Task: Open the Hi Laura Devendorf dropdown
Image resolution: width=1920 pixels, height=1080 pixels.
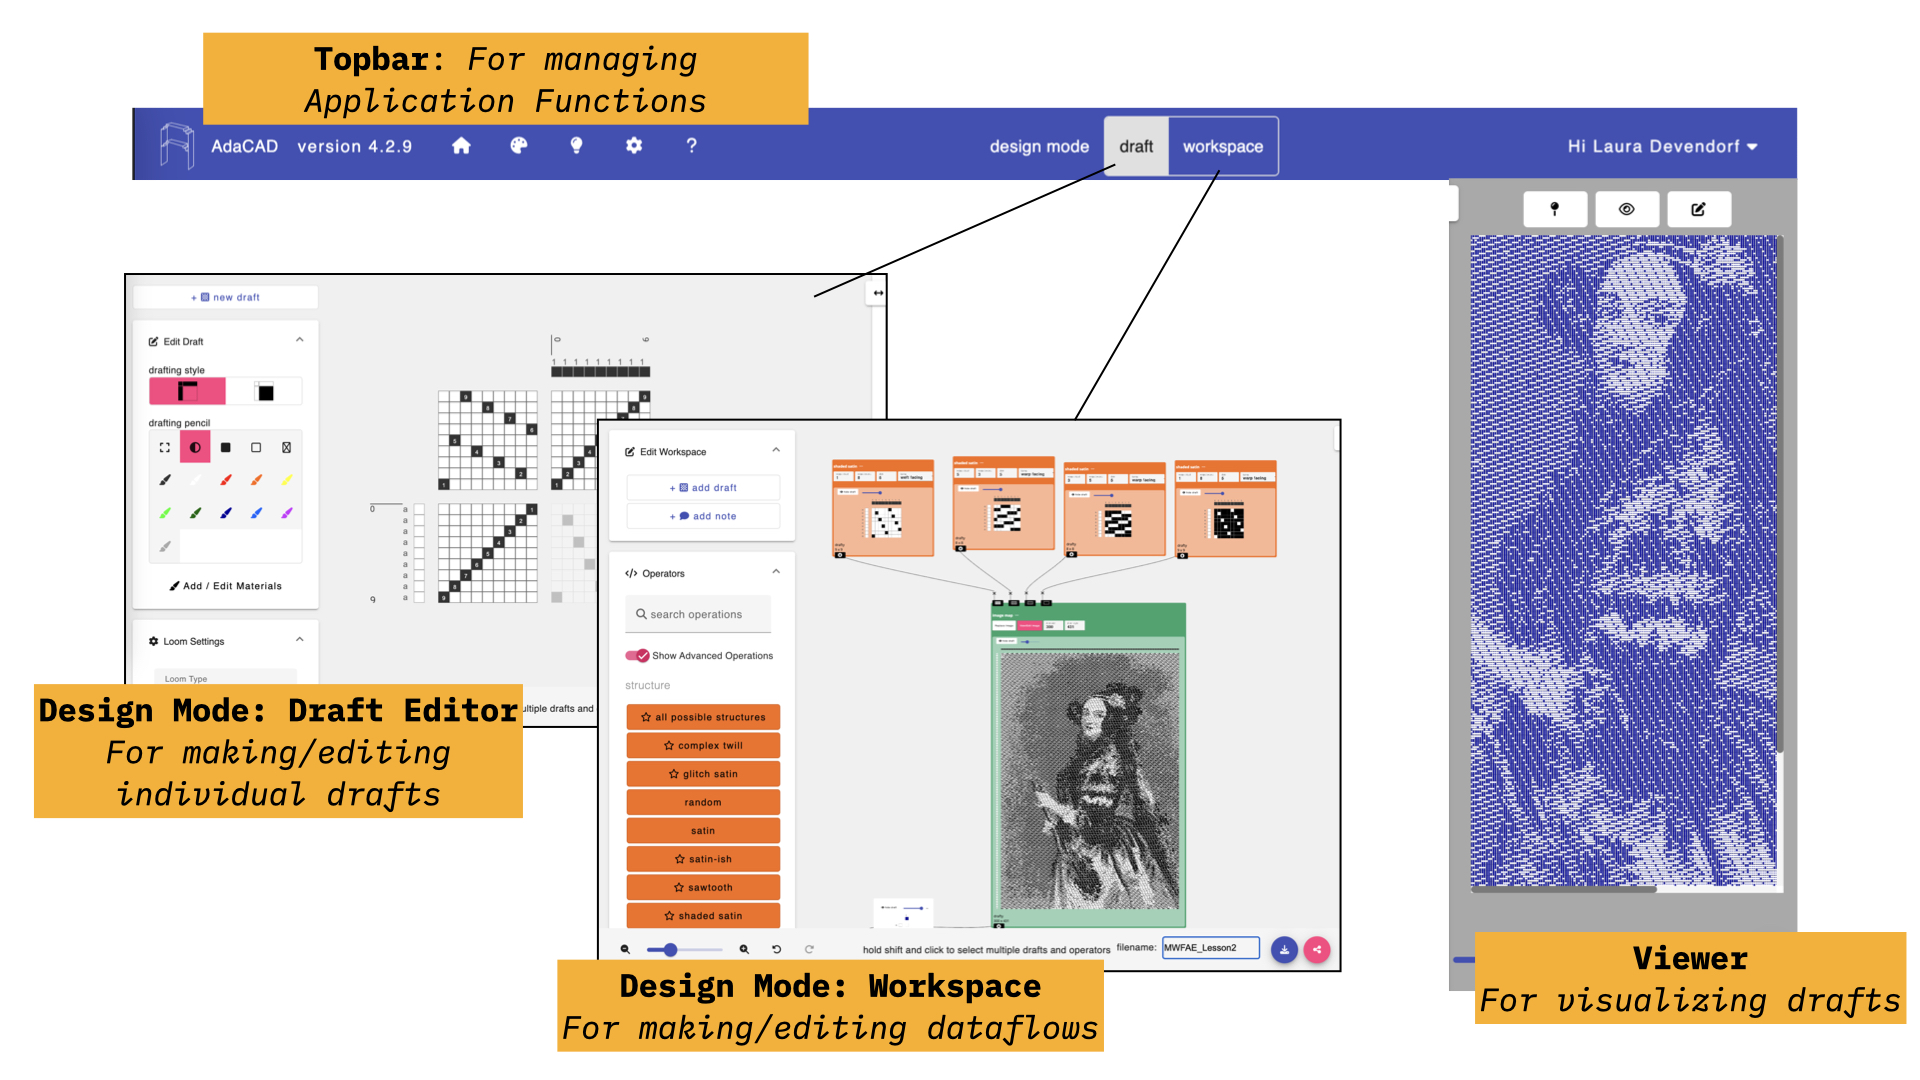Action: coord(1662,146)
